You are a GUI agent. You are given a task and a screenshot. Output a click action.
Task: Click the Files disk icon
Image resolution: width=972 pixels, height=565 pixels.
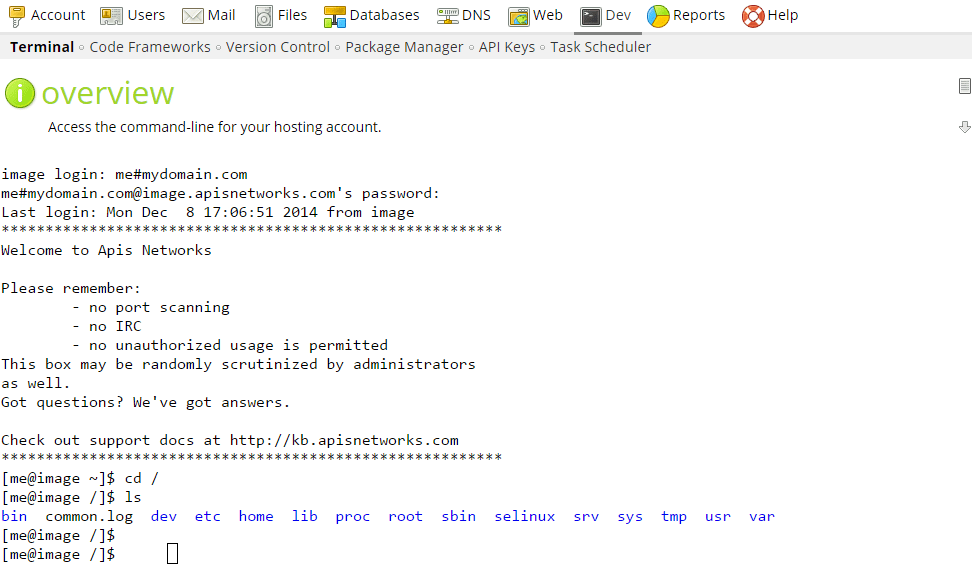(x=264, y=17)
